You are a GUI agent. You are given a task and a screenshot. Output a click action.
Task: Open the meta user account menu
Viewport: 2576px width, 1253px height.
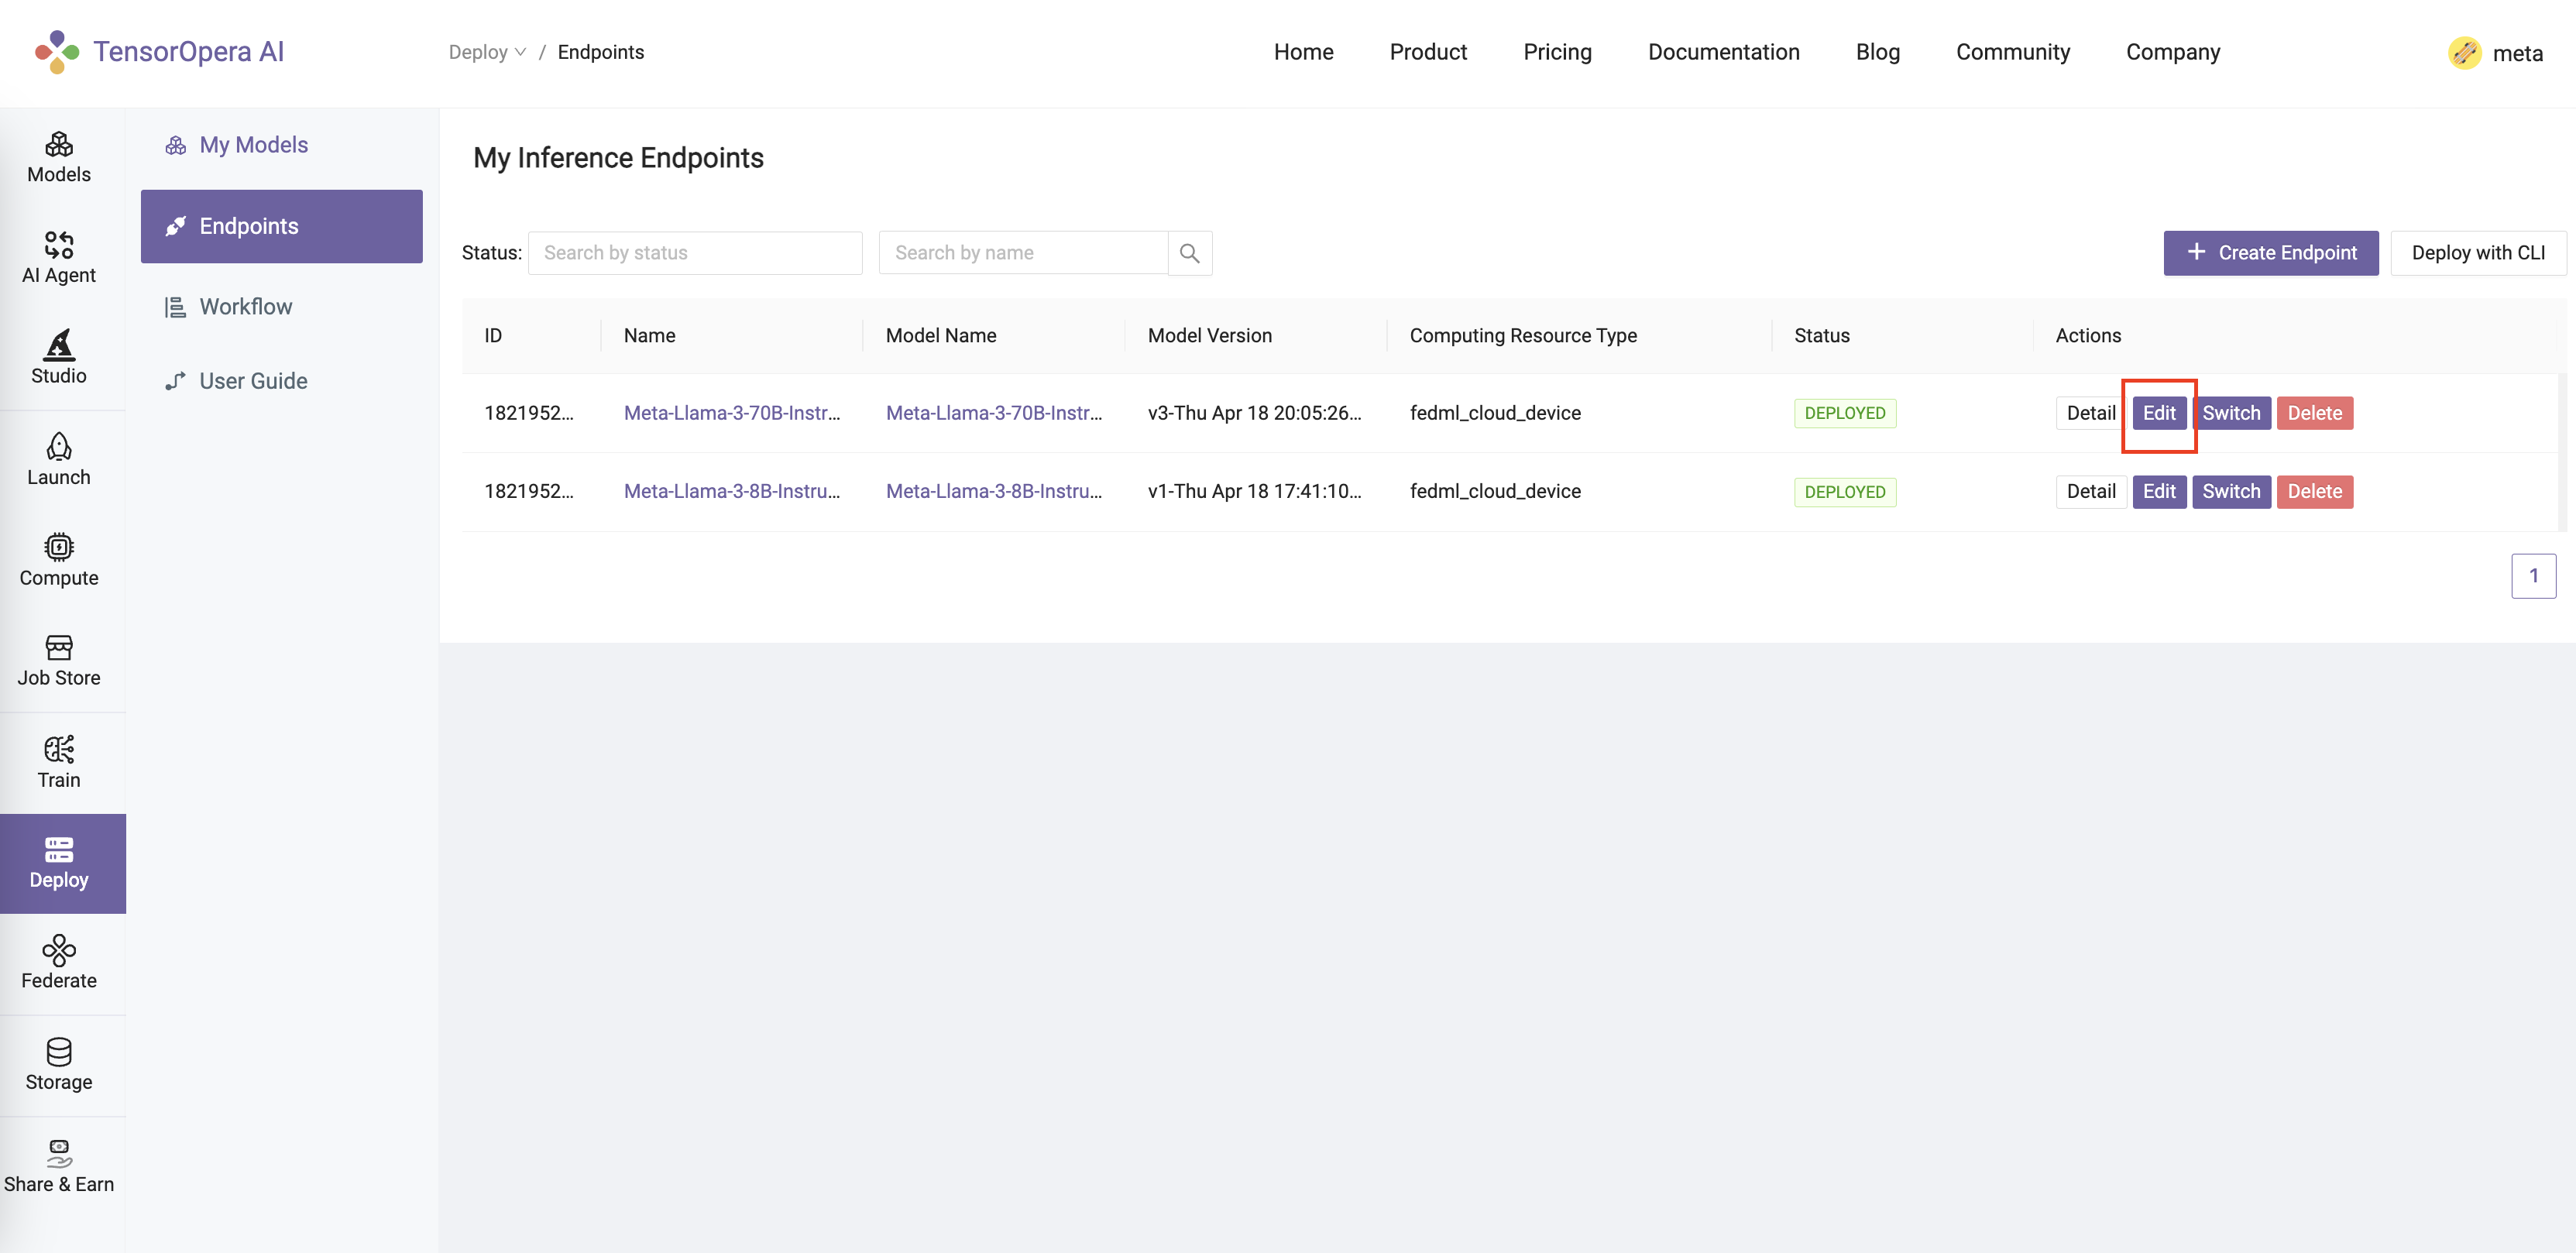2496,53
